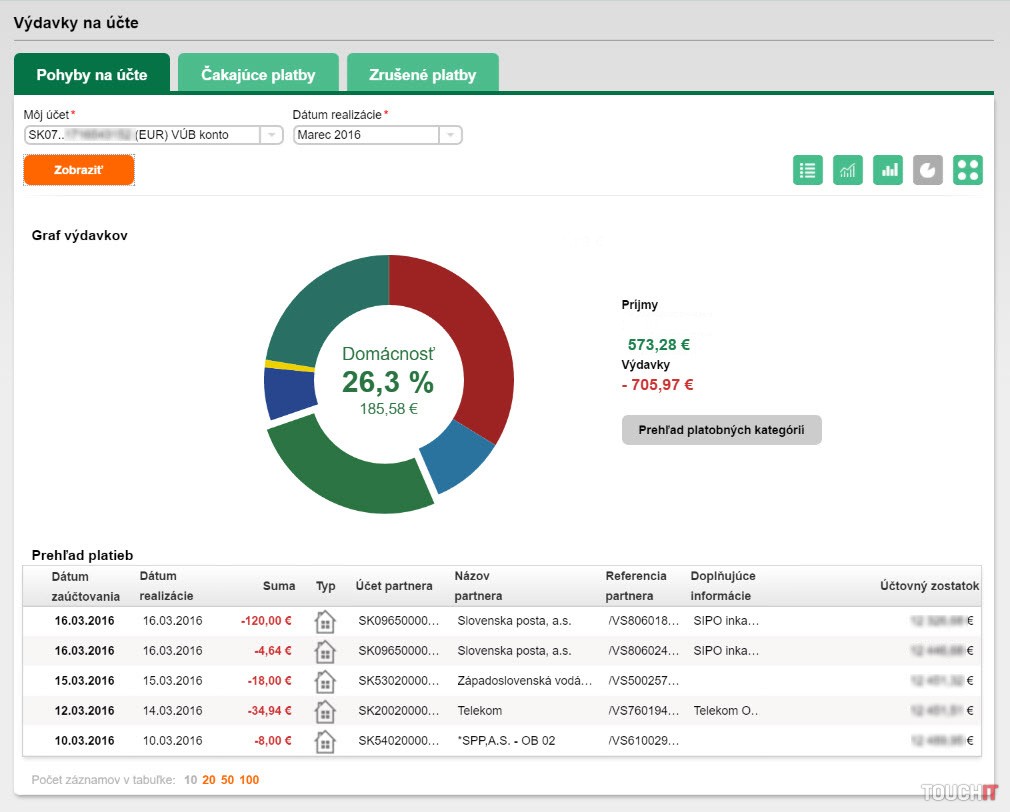Open the line trend chart view
The width and height of the screenshot is (1010, 812).
coord(848,170)
